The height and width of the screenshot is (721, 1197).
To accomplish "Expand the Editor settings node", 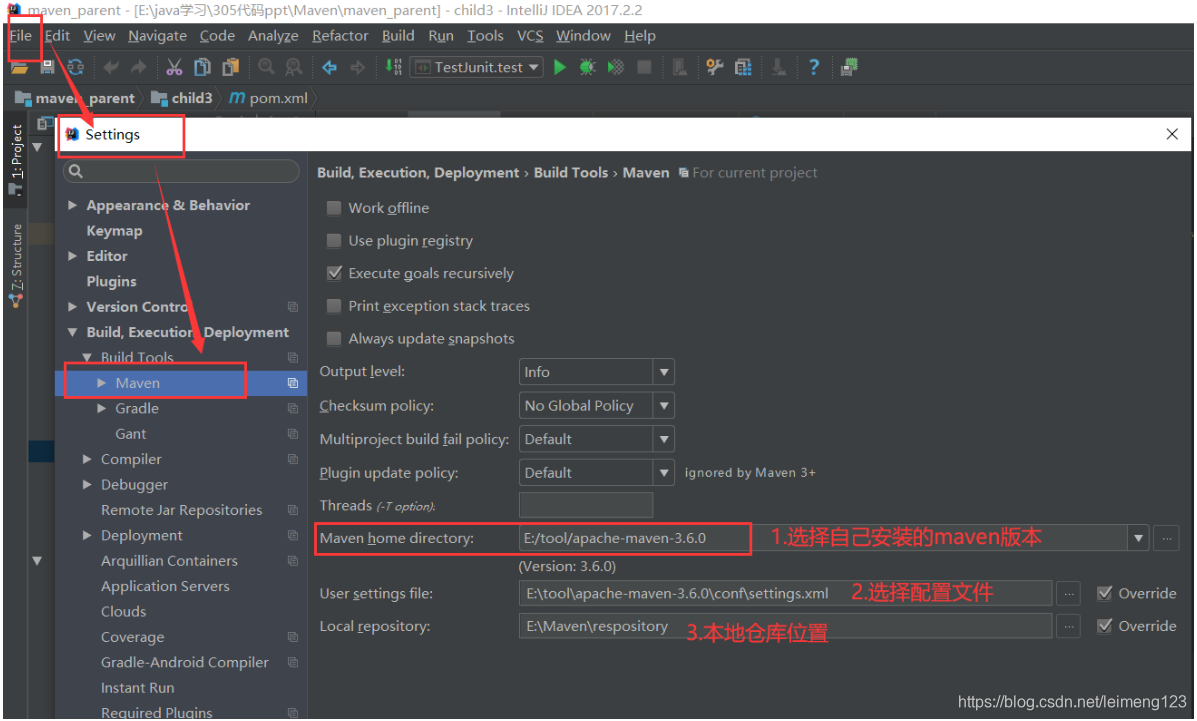I will click(73, 256).
